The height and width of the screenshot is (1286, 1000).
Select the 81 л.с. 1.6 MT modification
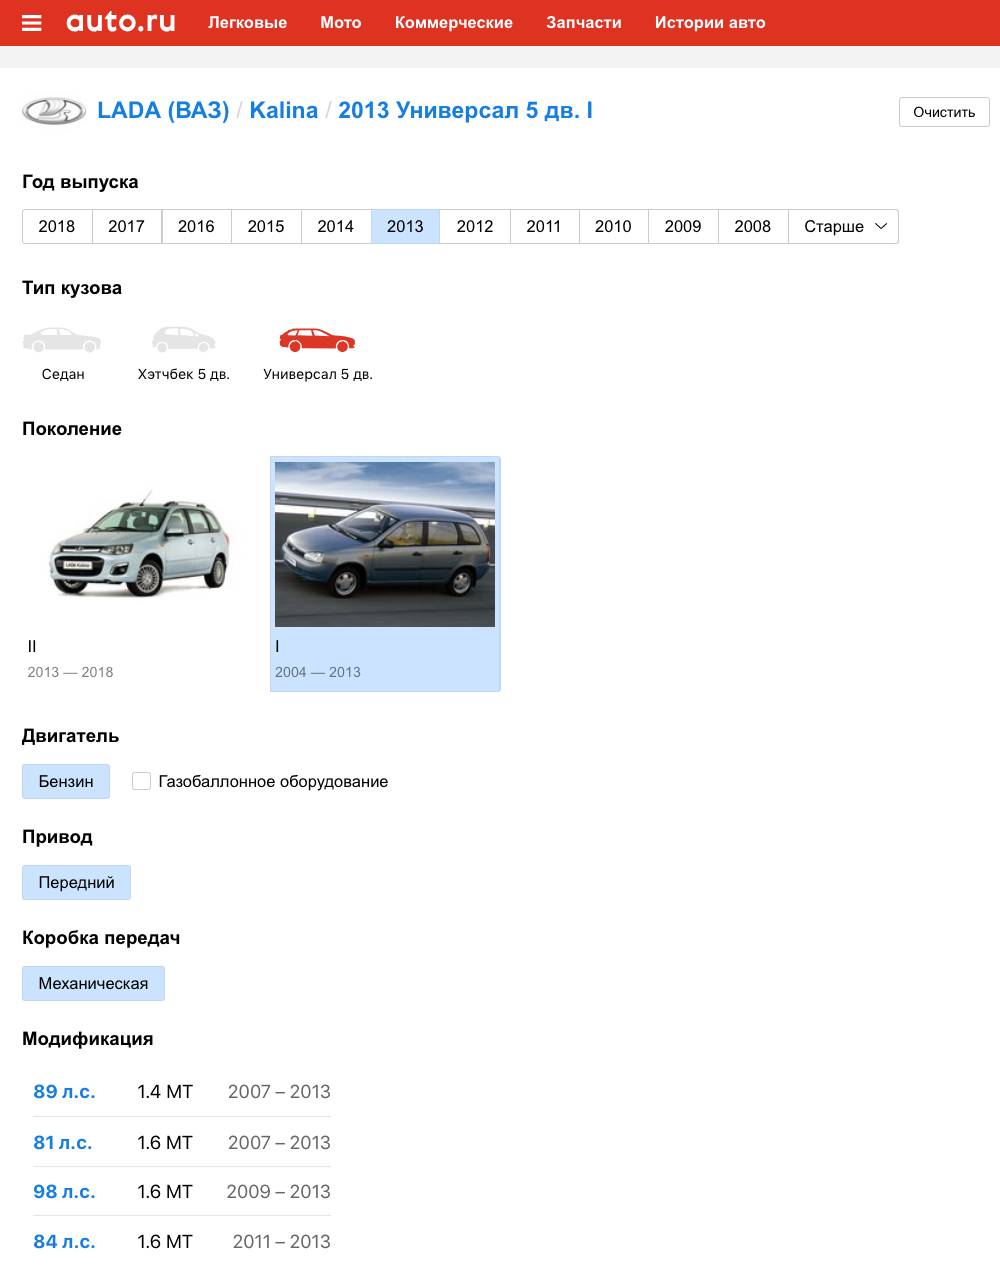pyautogui.click(x=182, y=1142)
